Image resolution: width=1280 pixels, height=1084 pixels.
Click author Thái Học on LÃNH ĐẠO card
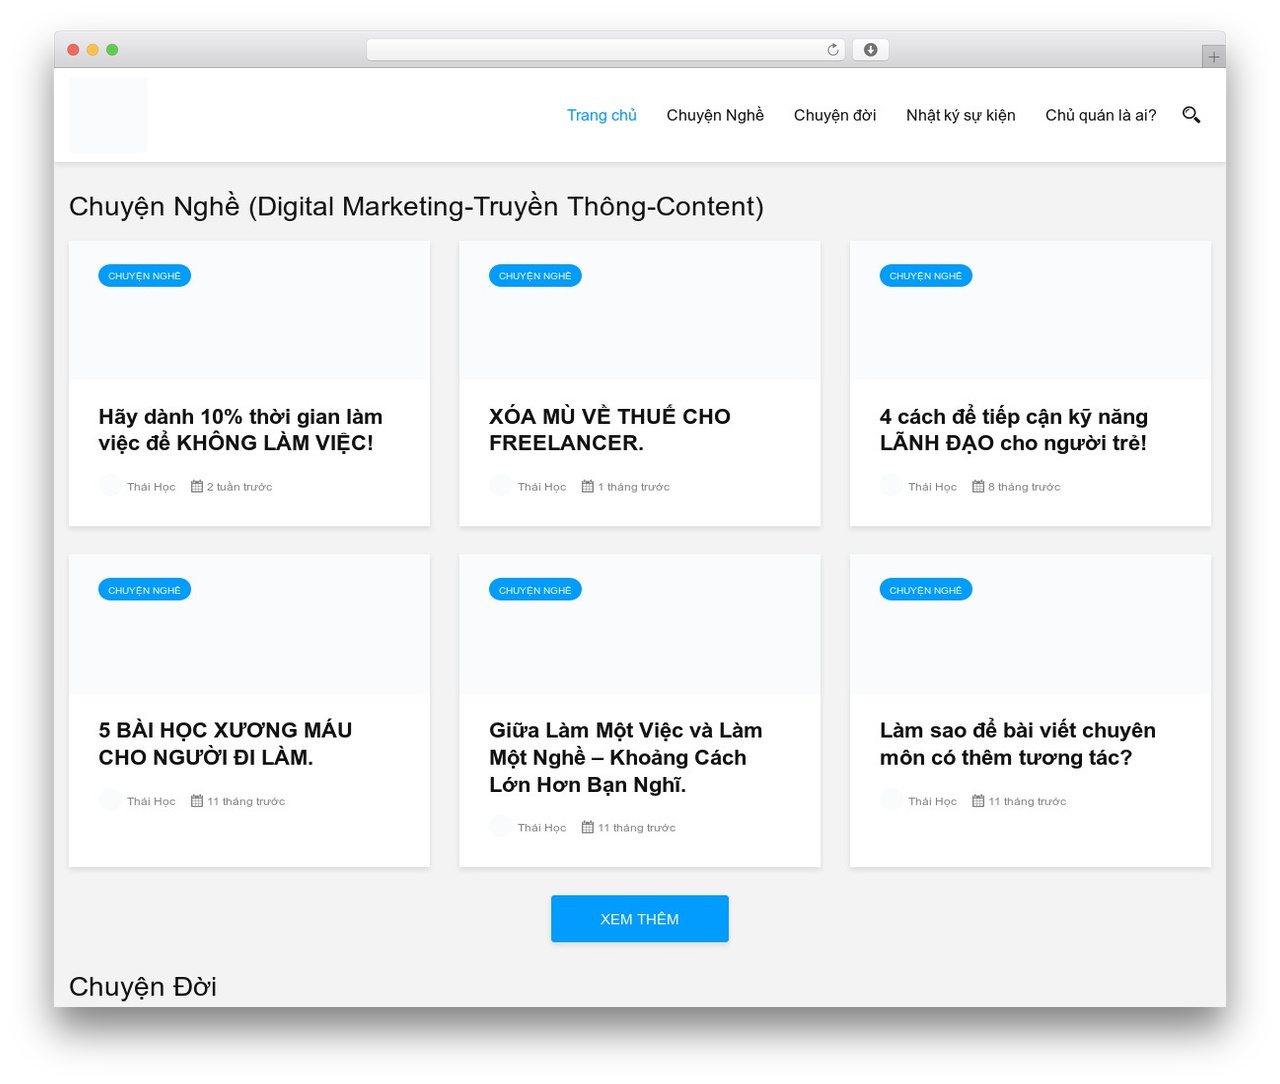[932, 487]
